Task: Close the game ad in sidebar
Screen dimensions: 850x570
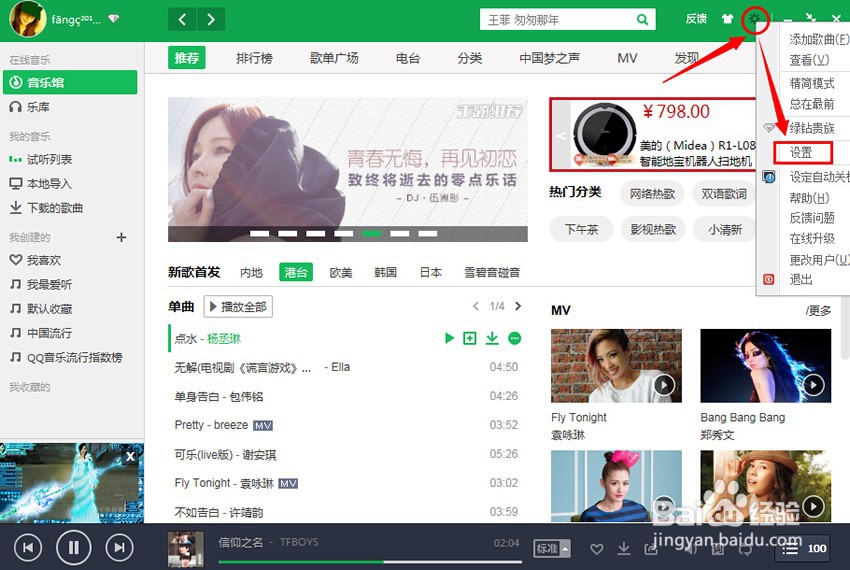Action: point(131,456)
